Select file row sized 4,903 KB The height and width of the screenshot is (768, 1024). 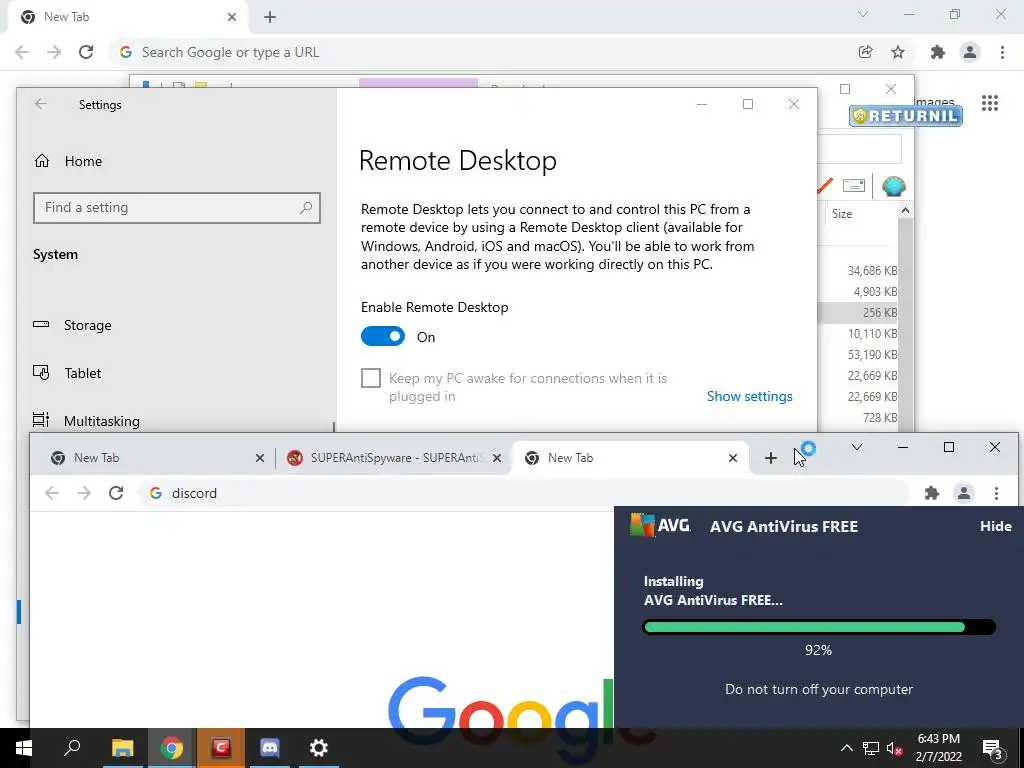point(875,291)
